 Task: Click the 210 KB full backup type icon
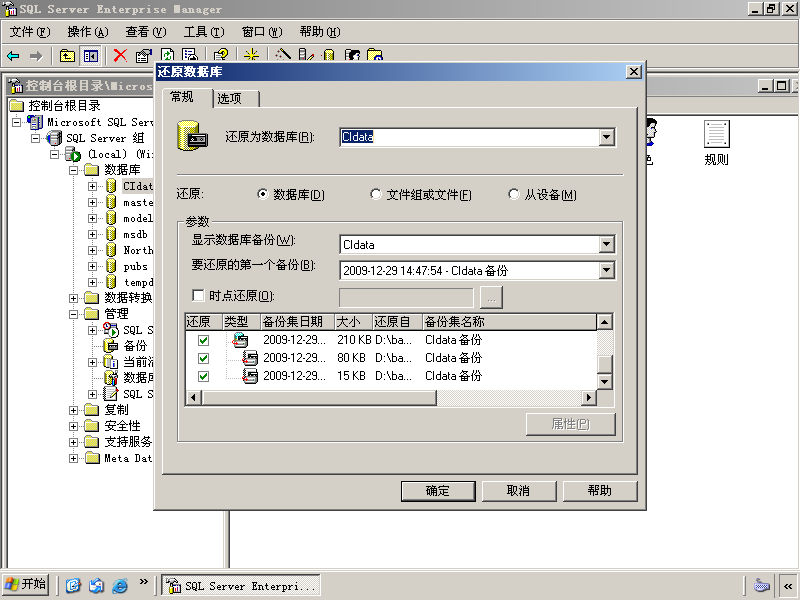[240, 340]
